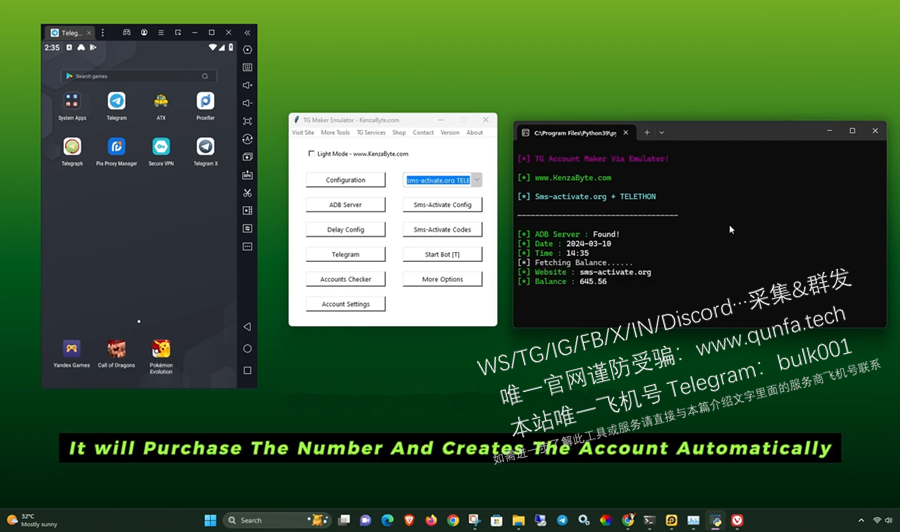Click the Android back triangle in the emulator
Image resolution: width=900 pixels, height=532 pixels.
pyautogui.click(x=247, y=327)
